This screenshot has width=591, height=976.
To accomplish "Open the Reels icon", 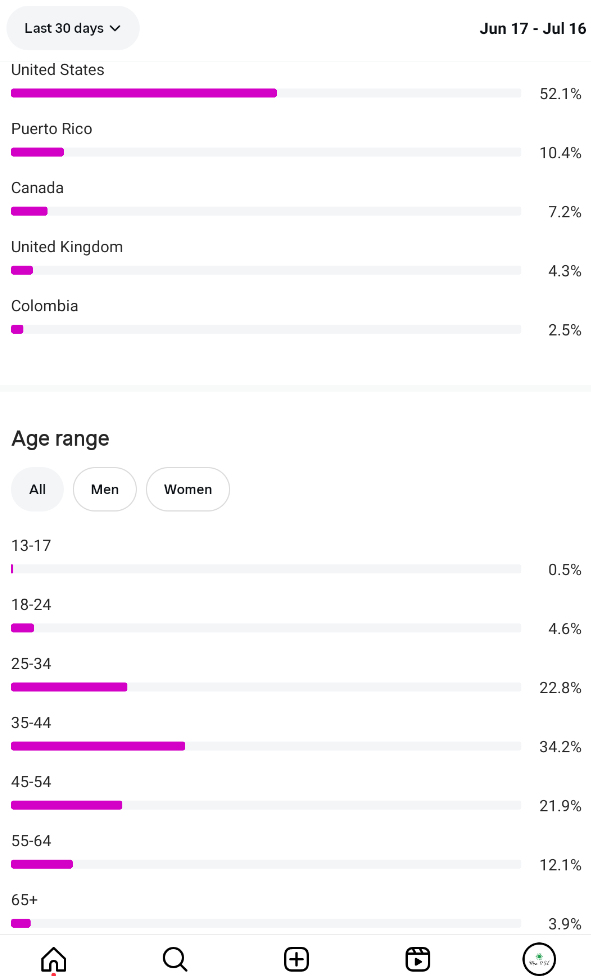I will pyautogui.click(x=417, y=959).
